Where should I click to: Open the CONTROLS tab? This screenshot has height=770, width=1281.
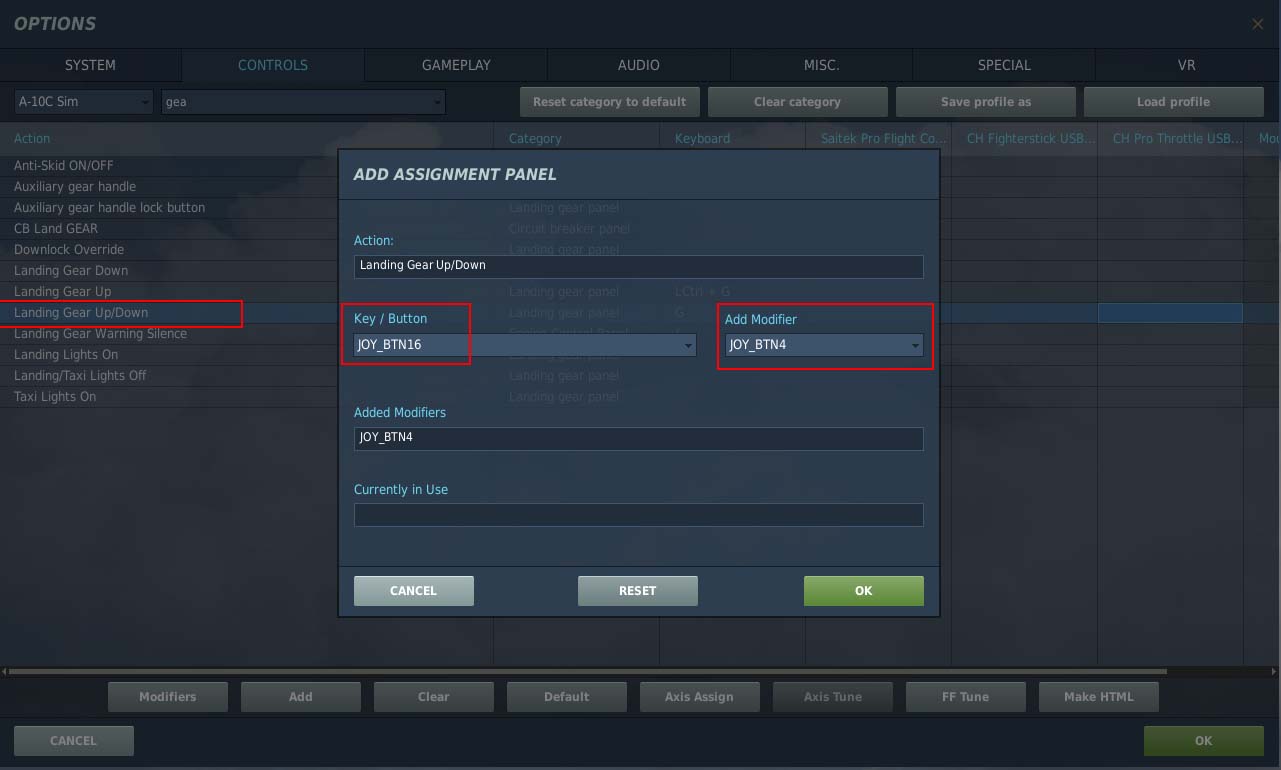pyautogui.click(x=273, y=65)
